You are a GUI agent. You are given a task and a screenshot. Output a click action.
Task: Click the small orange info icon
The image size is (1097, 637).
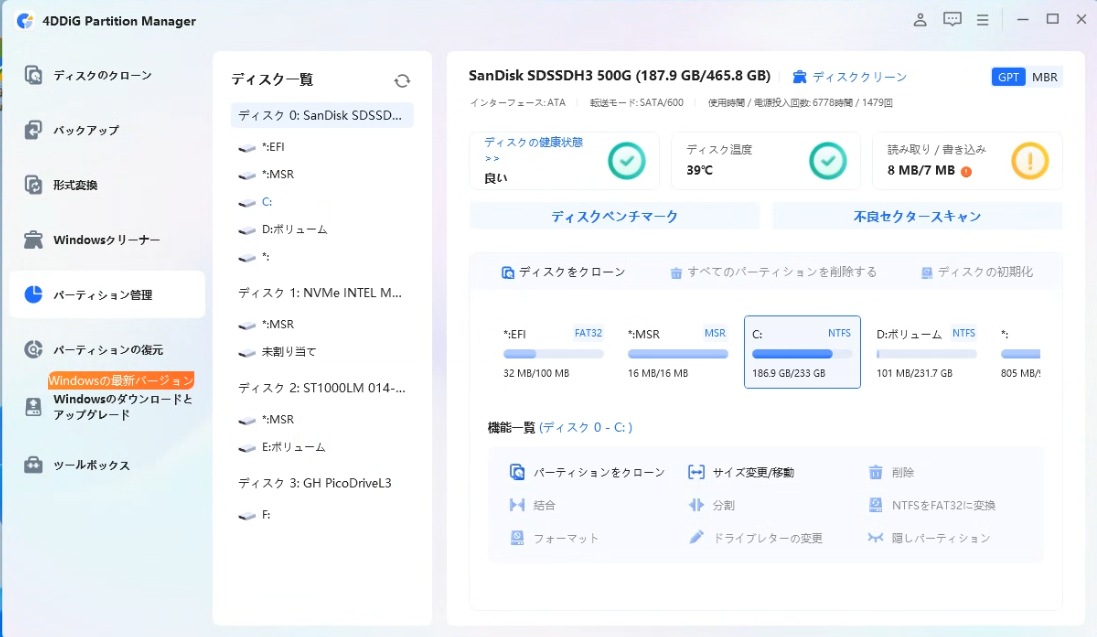point(966,172)
